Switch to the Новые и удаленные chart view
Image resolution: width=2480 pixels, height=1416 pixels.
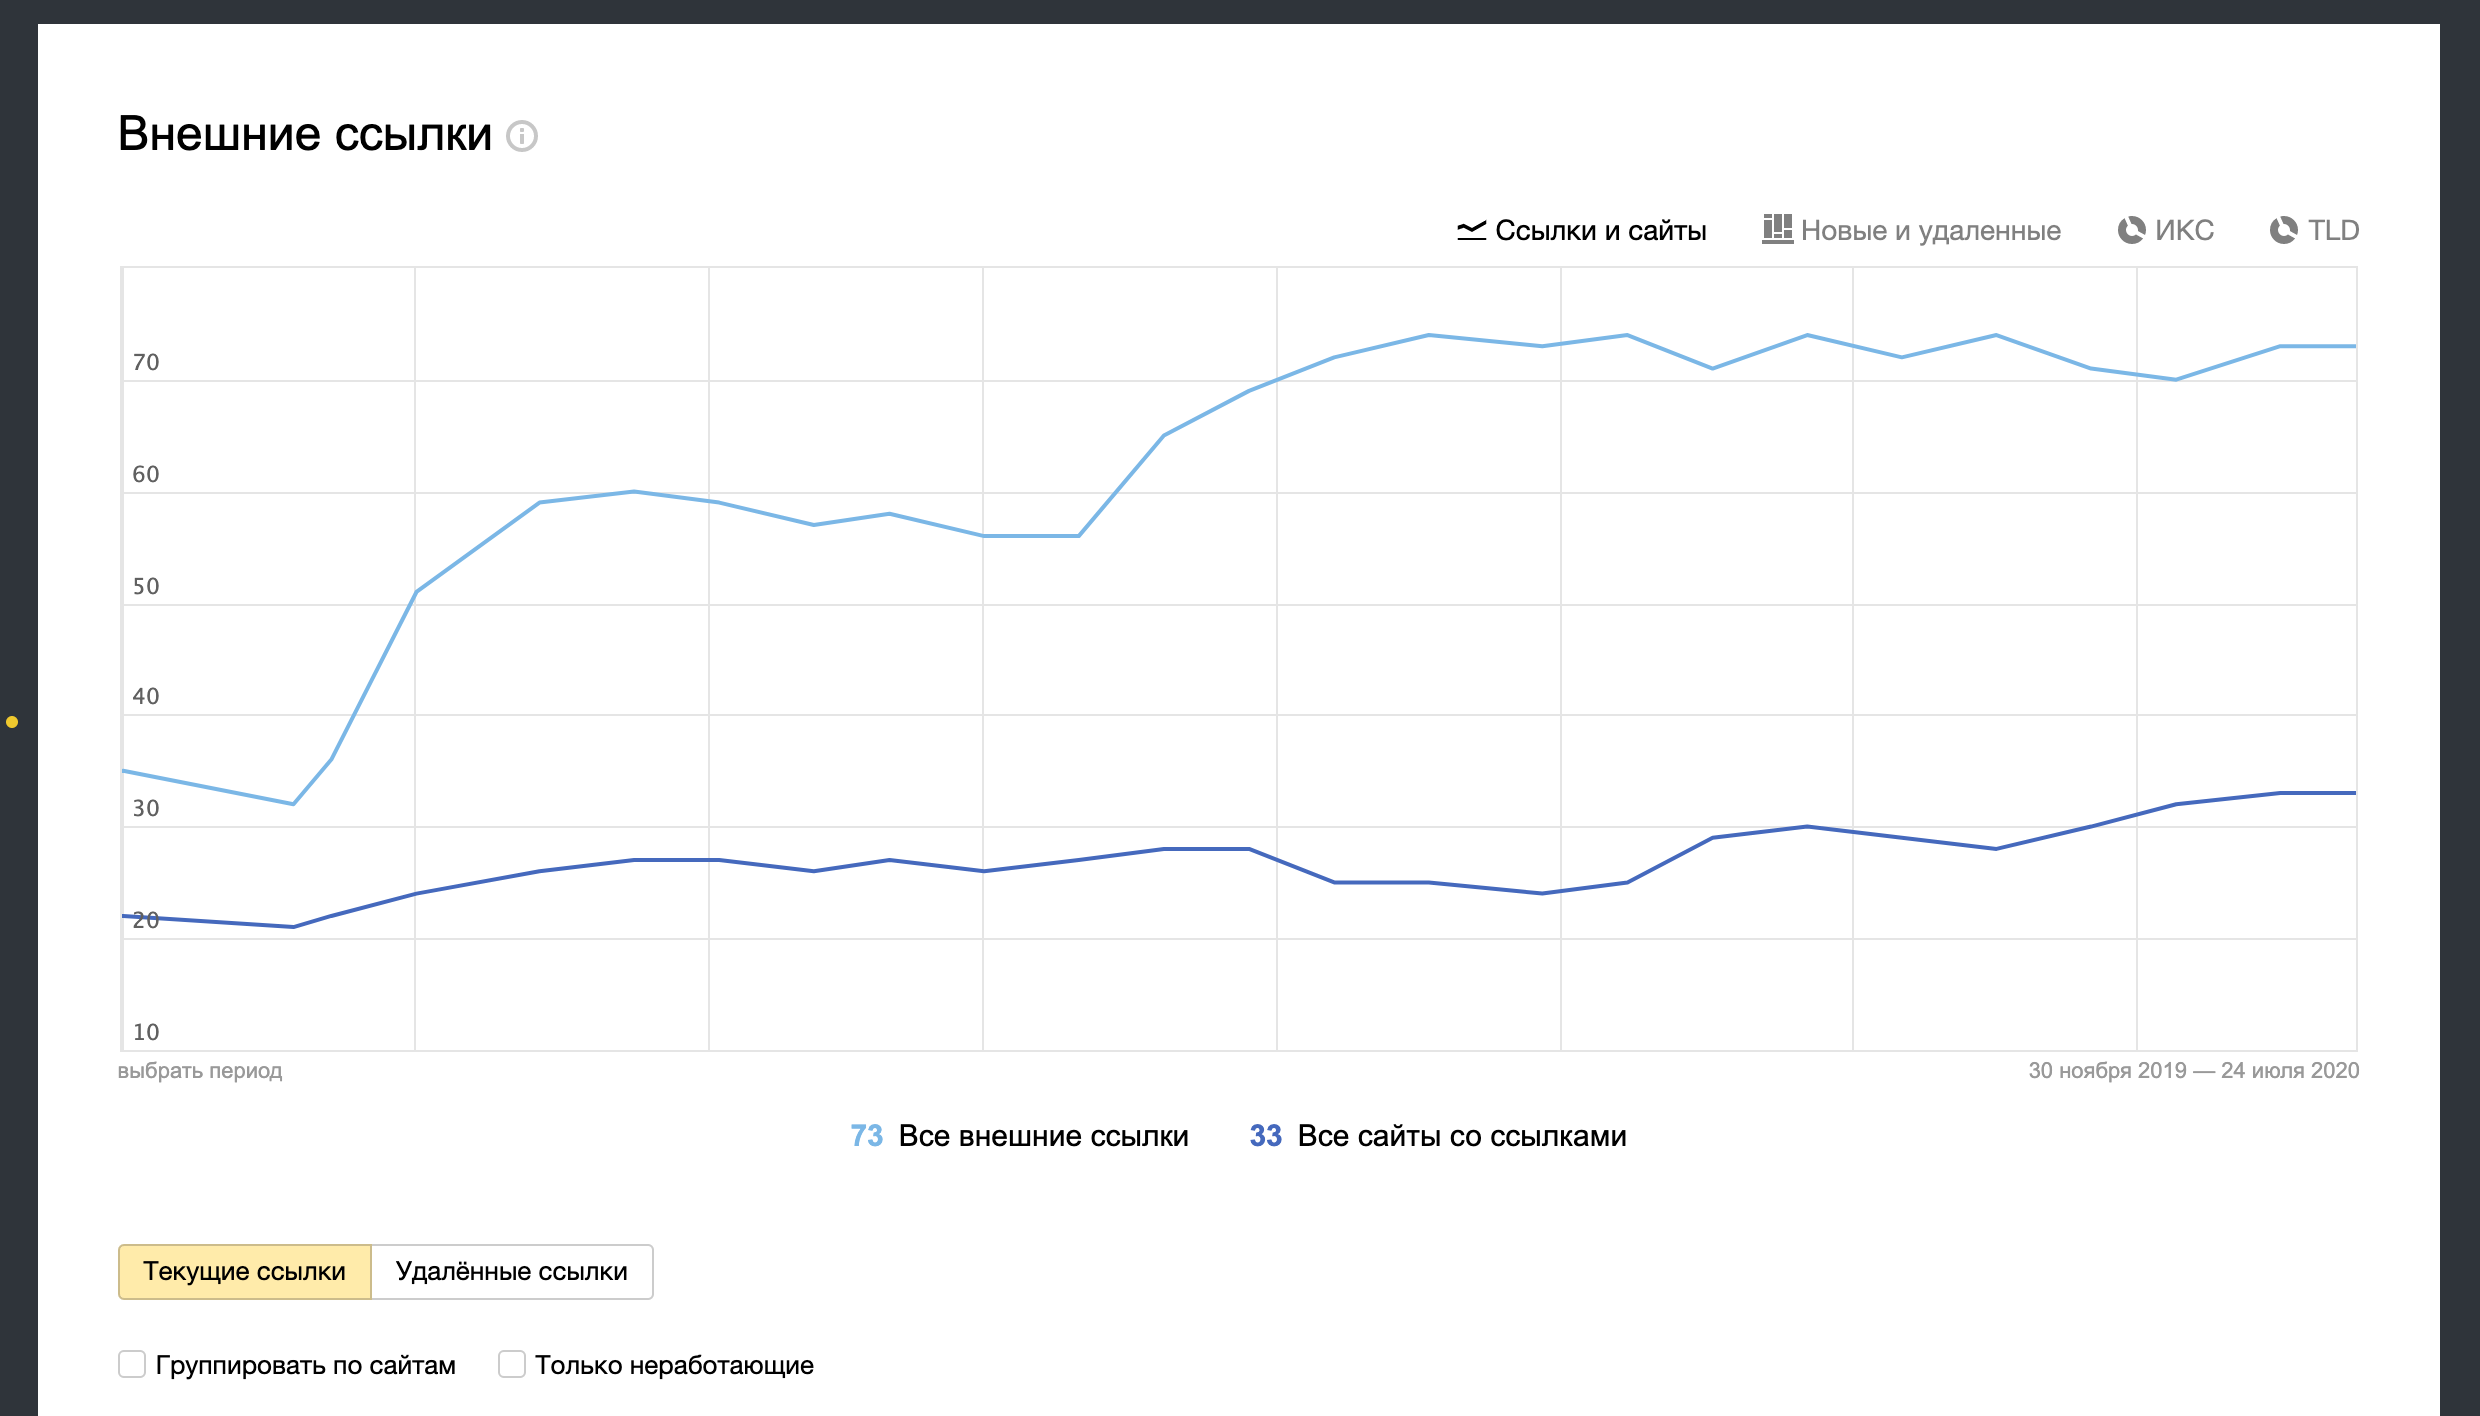(x=1930, y=231)
